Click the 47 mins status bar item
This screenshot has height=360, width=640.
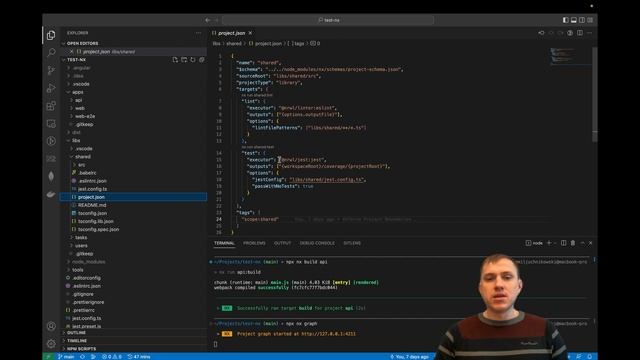pyautogui.click(x=139, y=356)
